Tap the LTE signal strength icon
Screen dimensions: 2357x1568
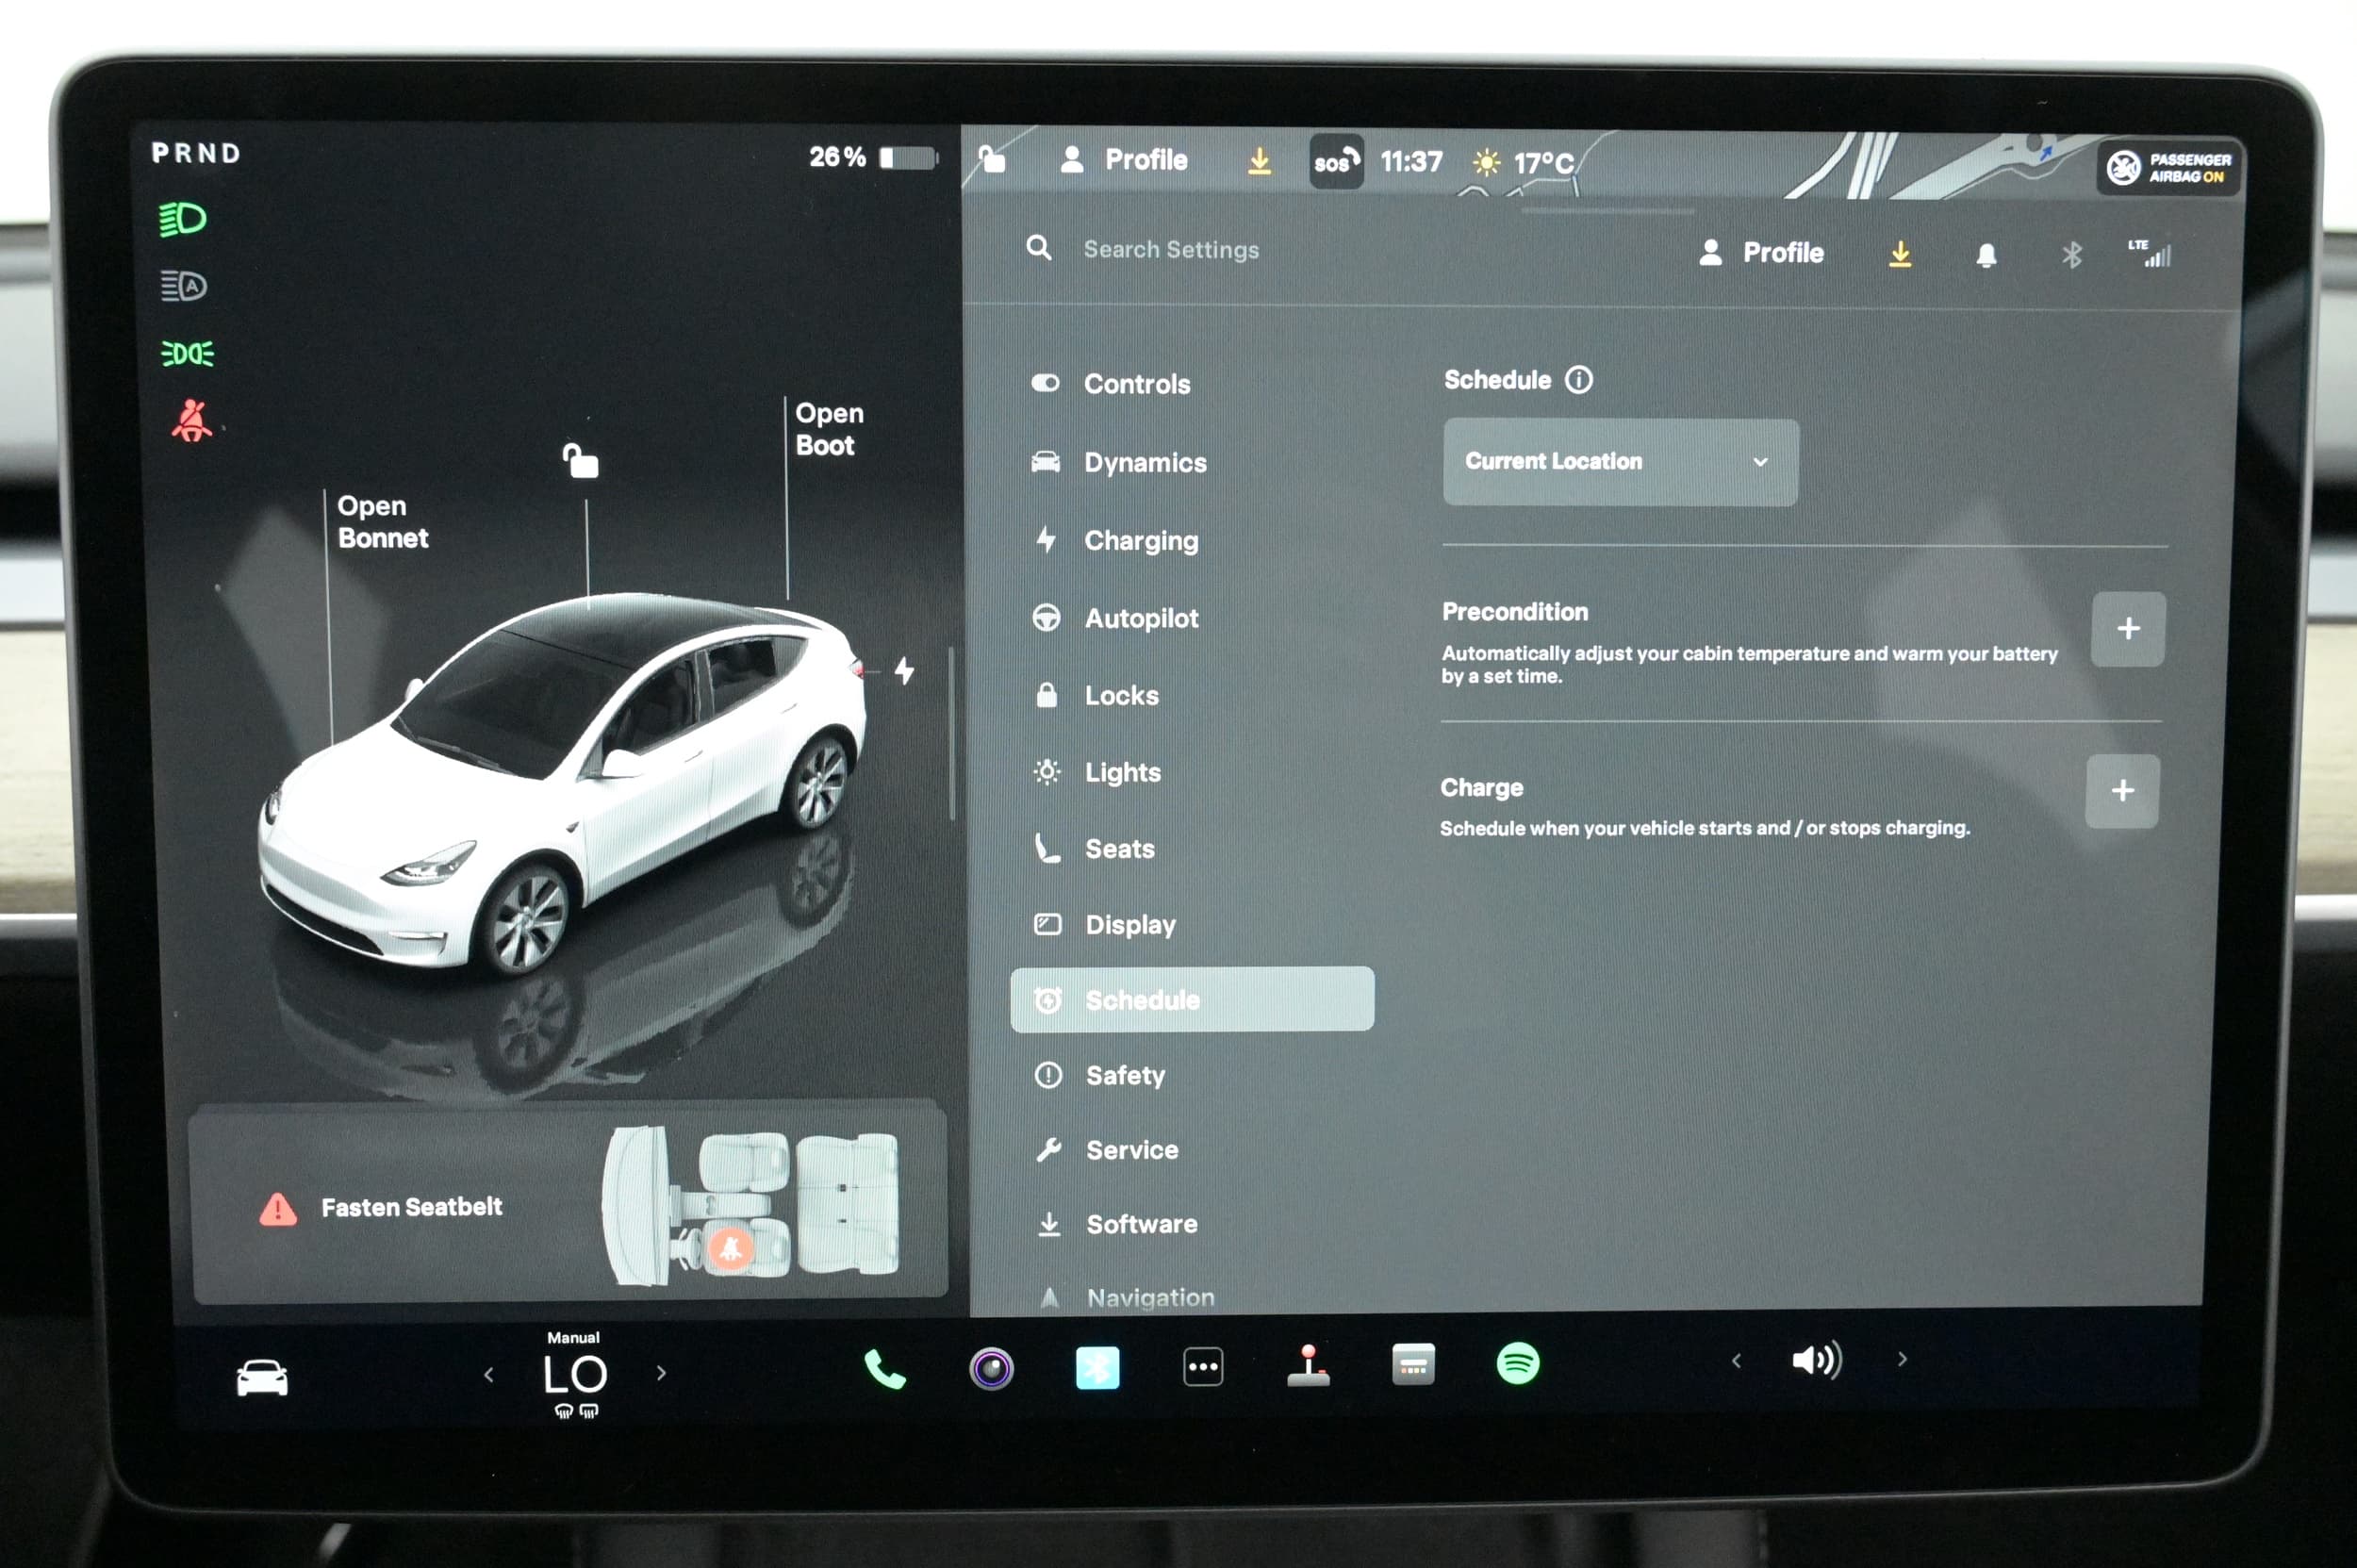pos(2150,253)
